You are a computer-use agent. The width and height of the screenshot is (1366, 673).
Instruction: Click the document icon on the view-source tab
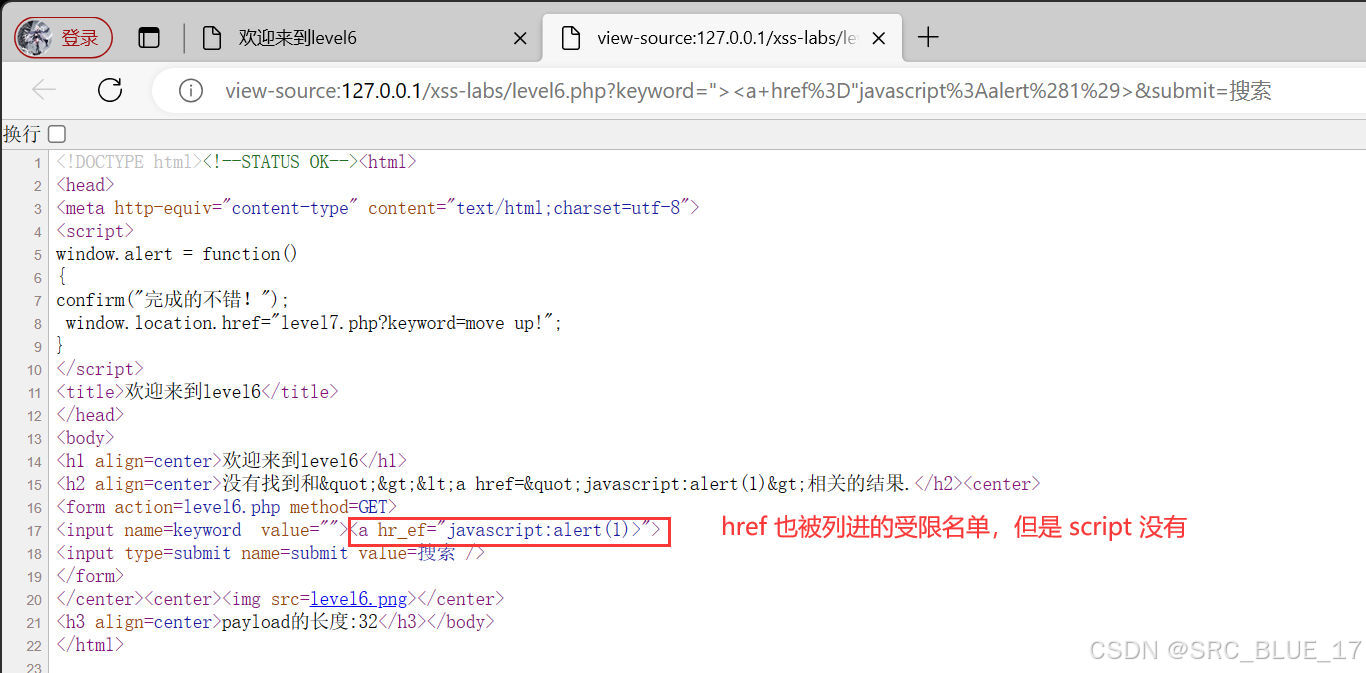[x=571, y=37]
